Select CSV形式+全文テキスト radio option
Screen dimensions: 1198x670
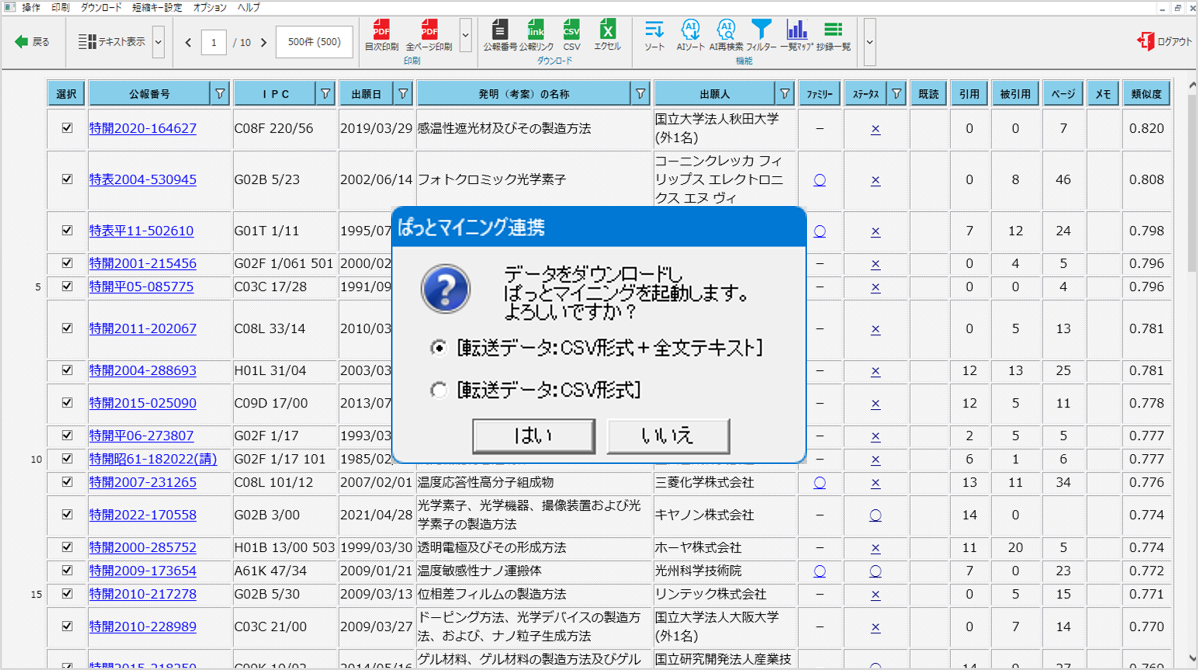click(438, 348)
